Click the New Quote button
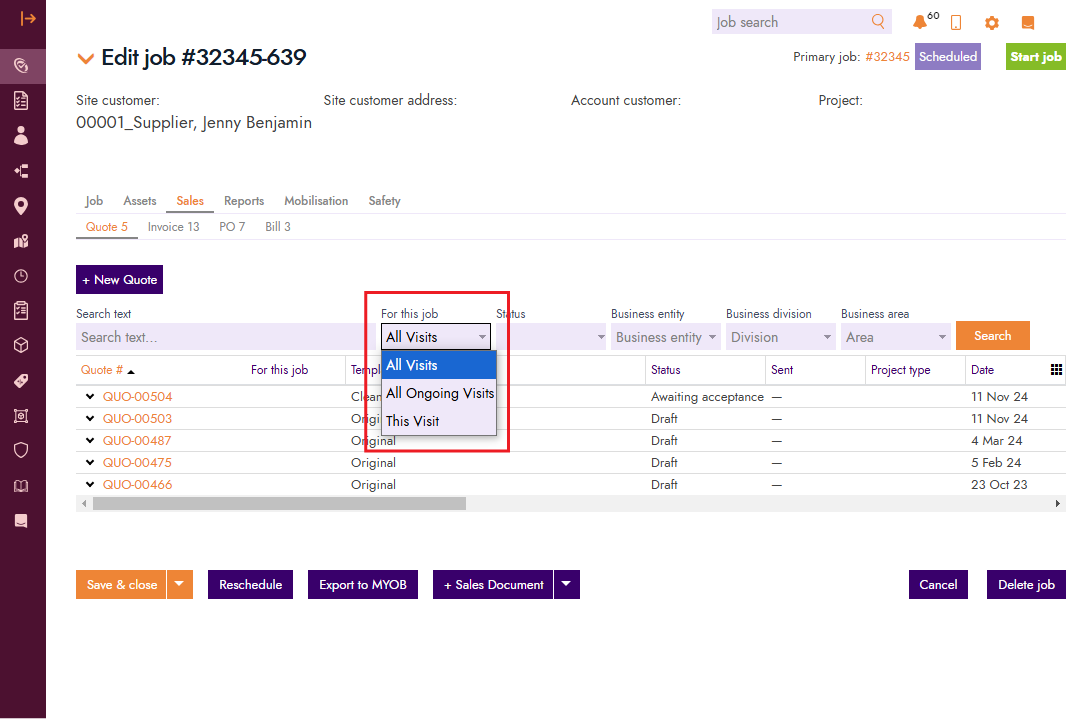The height and width of the screenshot is (719, 1072). (x=119, y=280)
